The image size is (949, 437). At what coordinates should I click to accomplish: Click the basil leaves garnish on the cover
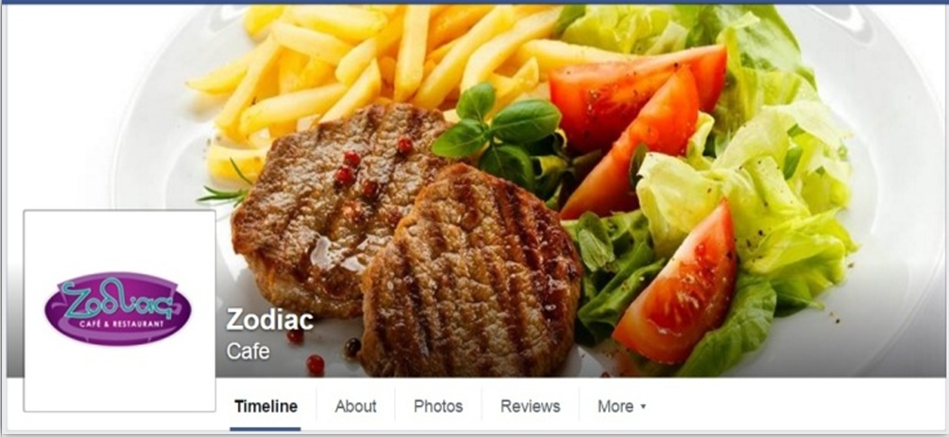point(496,127)
